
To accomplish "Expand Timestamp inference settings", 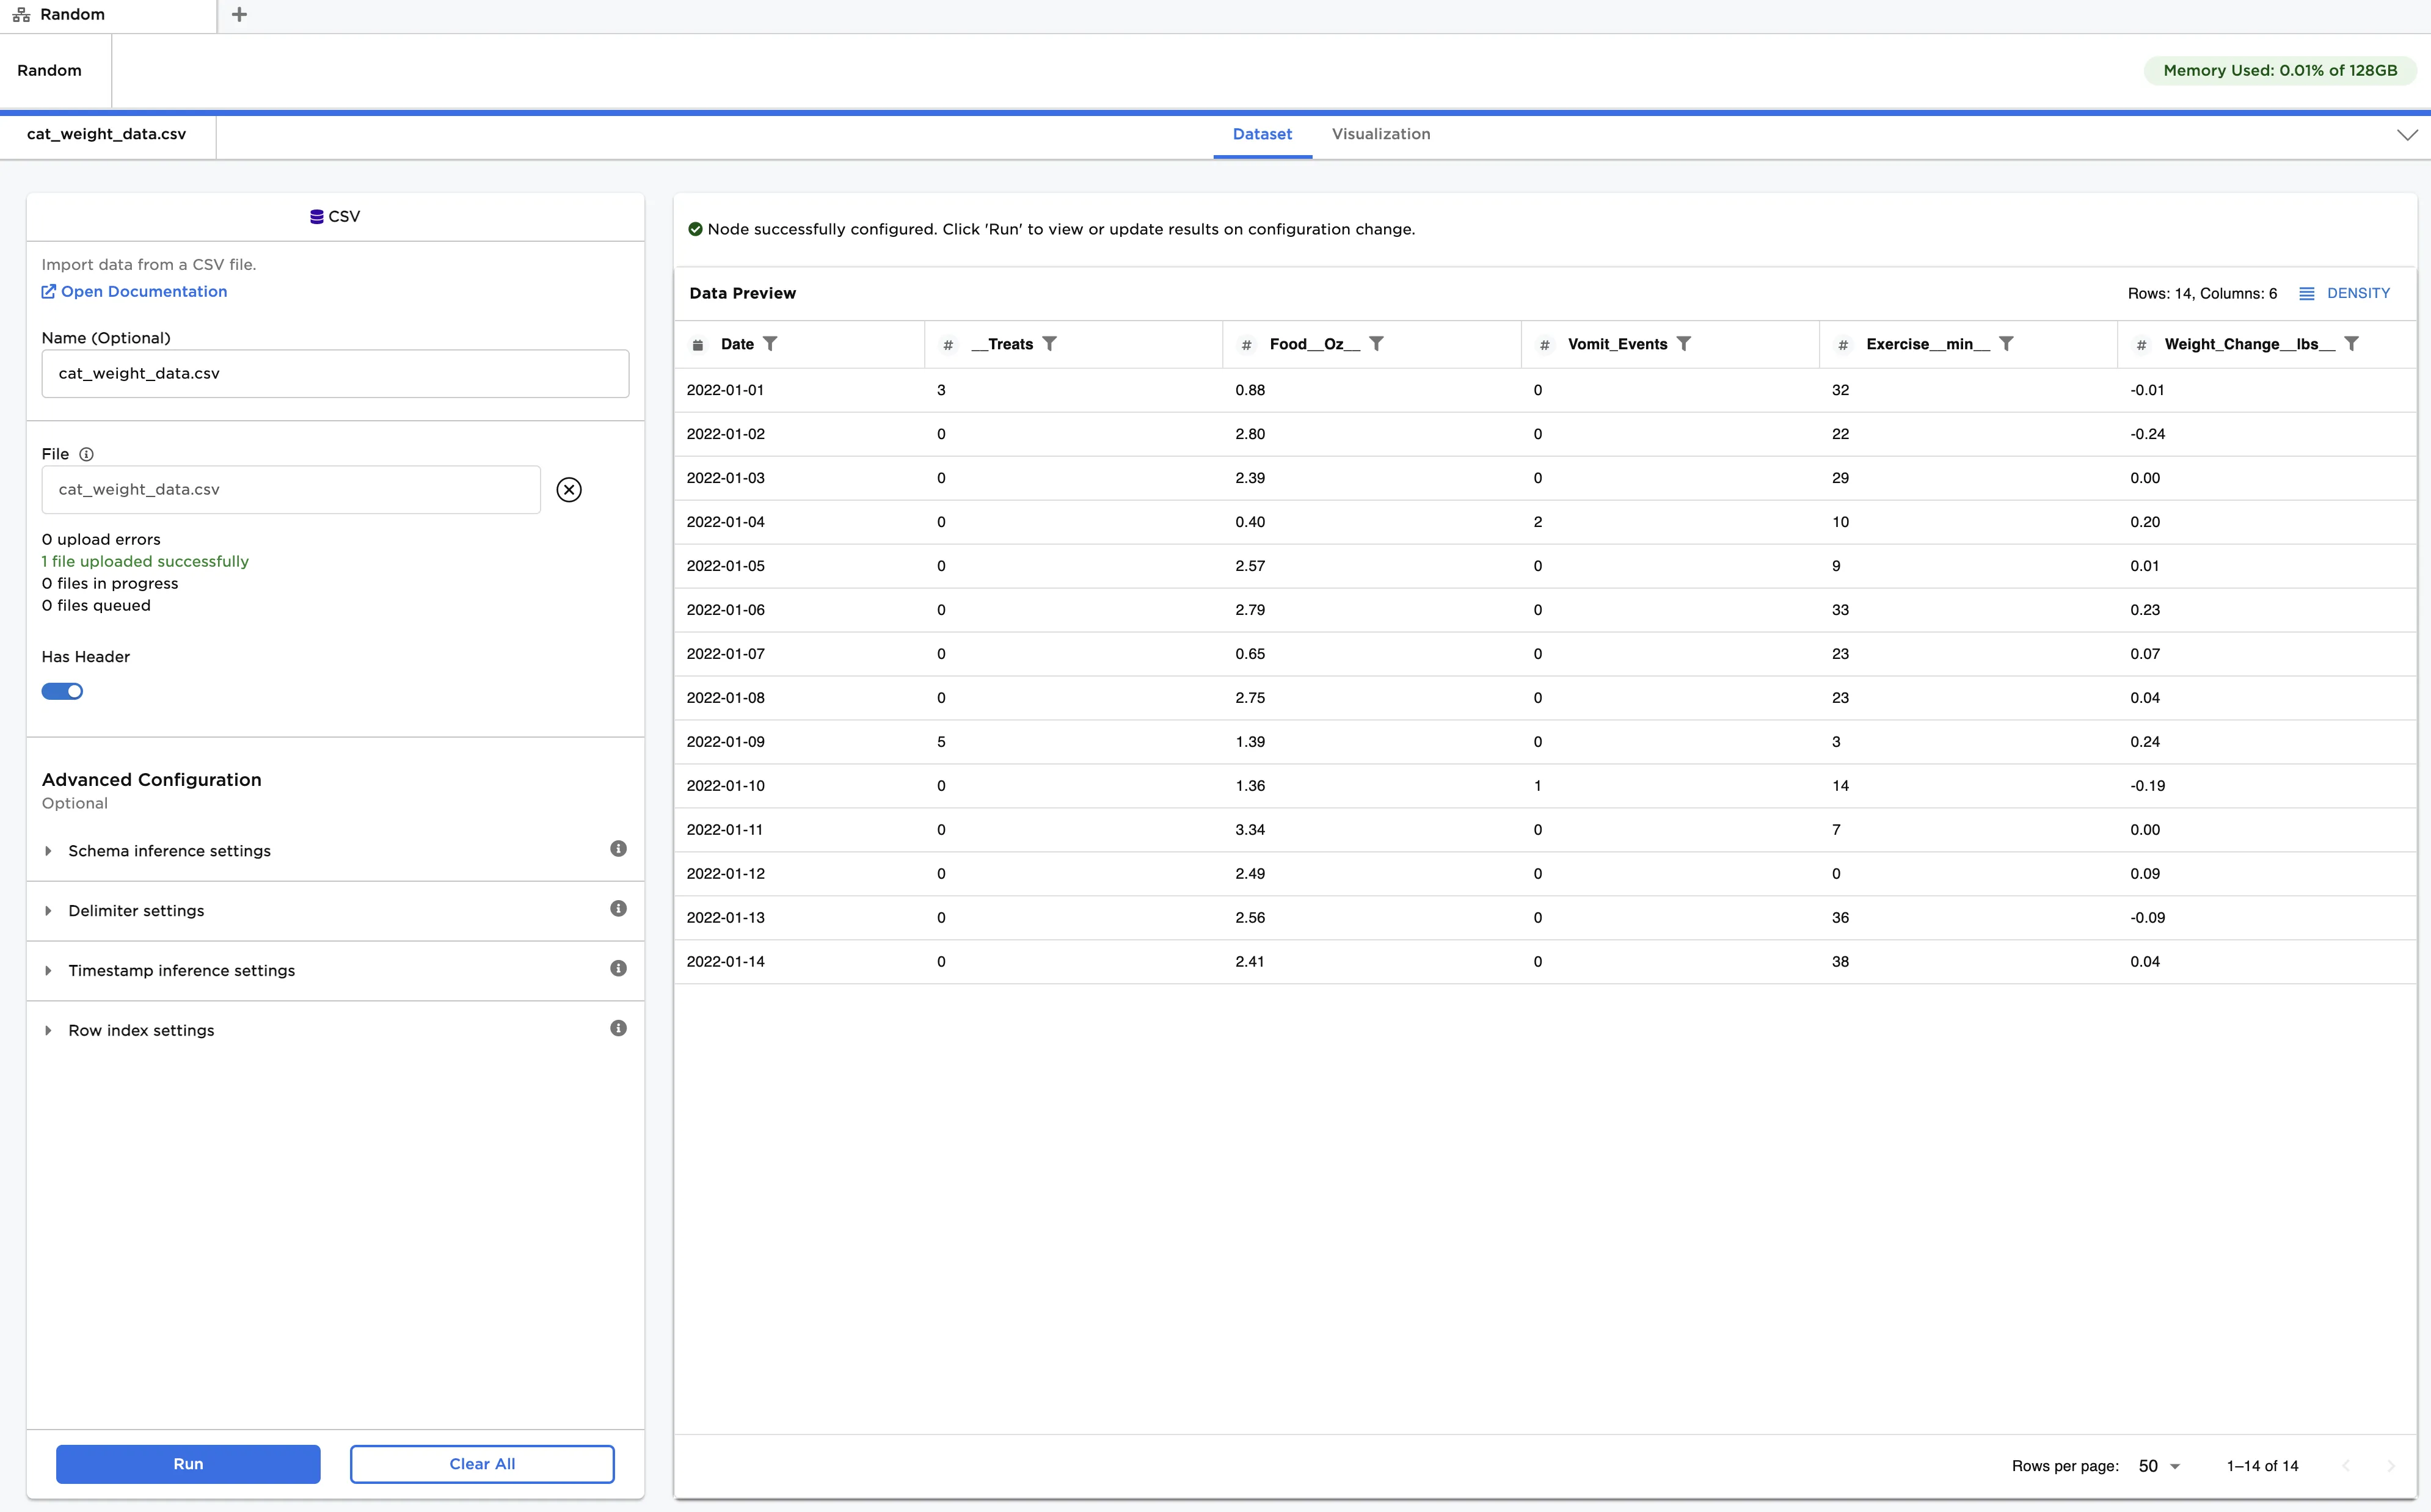I will point(181,971).
